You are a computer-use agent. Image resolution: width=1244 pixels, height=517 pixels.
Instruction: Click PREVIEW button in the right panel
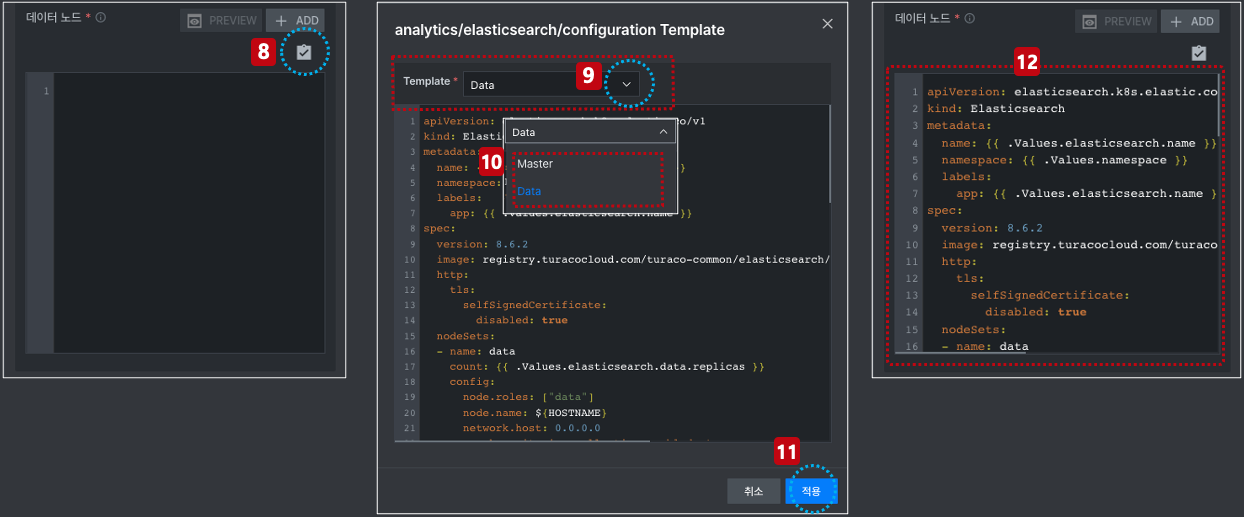pyautogui.click(x=1116, y=21)
